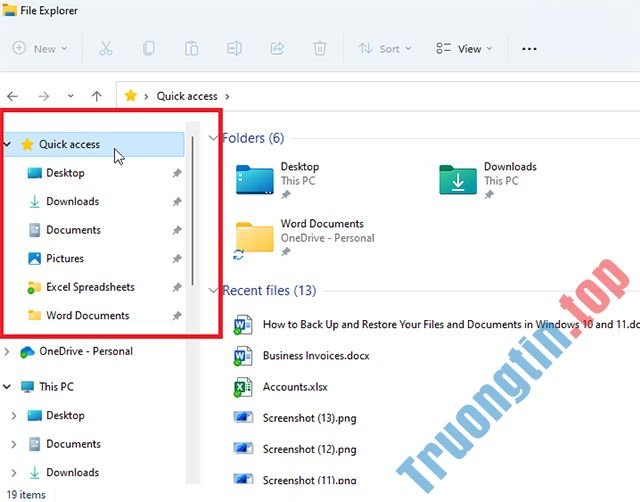Select Accounts.xlsx file
Viewport: 640px width, 502px height.
tap(281, 387)
